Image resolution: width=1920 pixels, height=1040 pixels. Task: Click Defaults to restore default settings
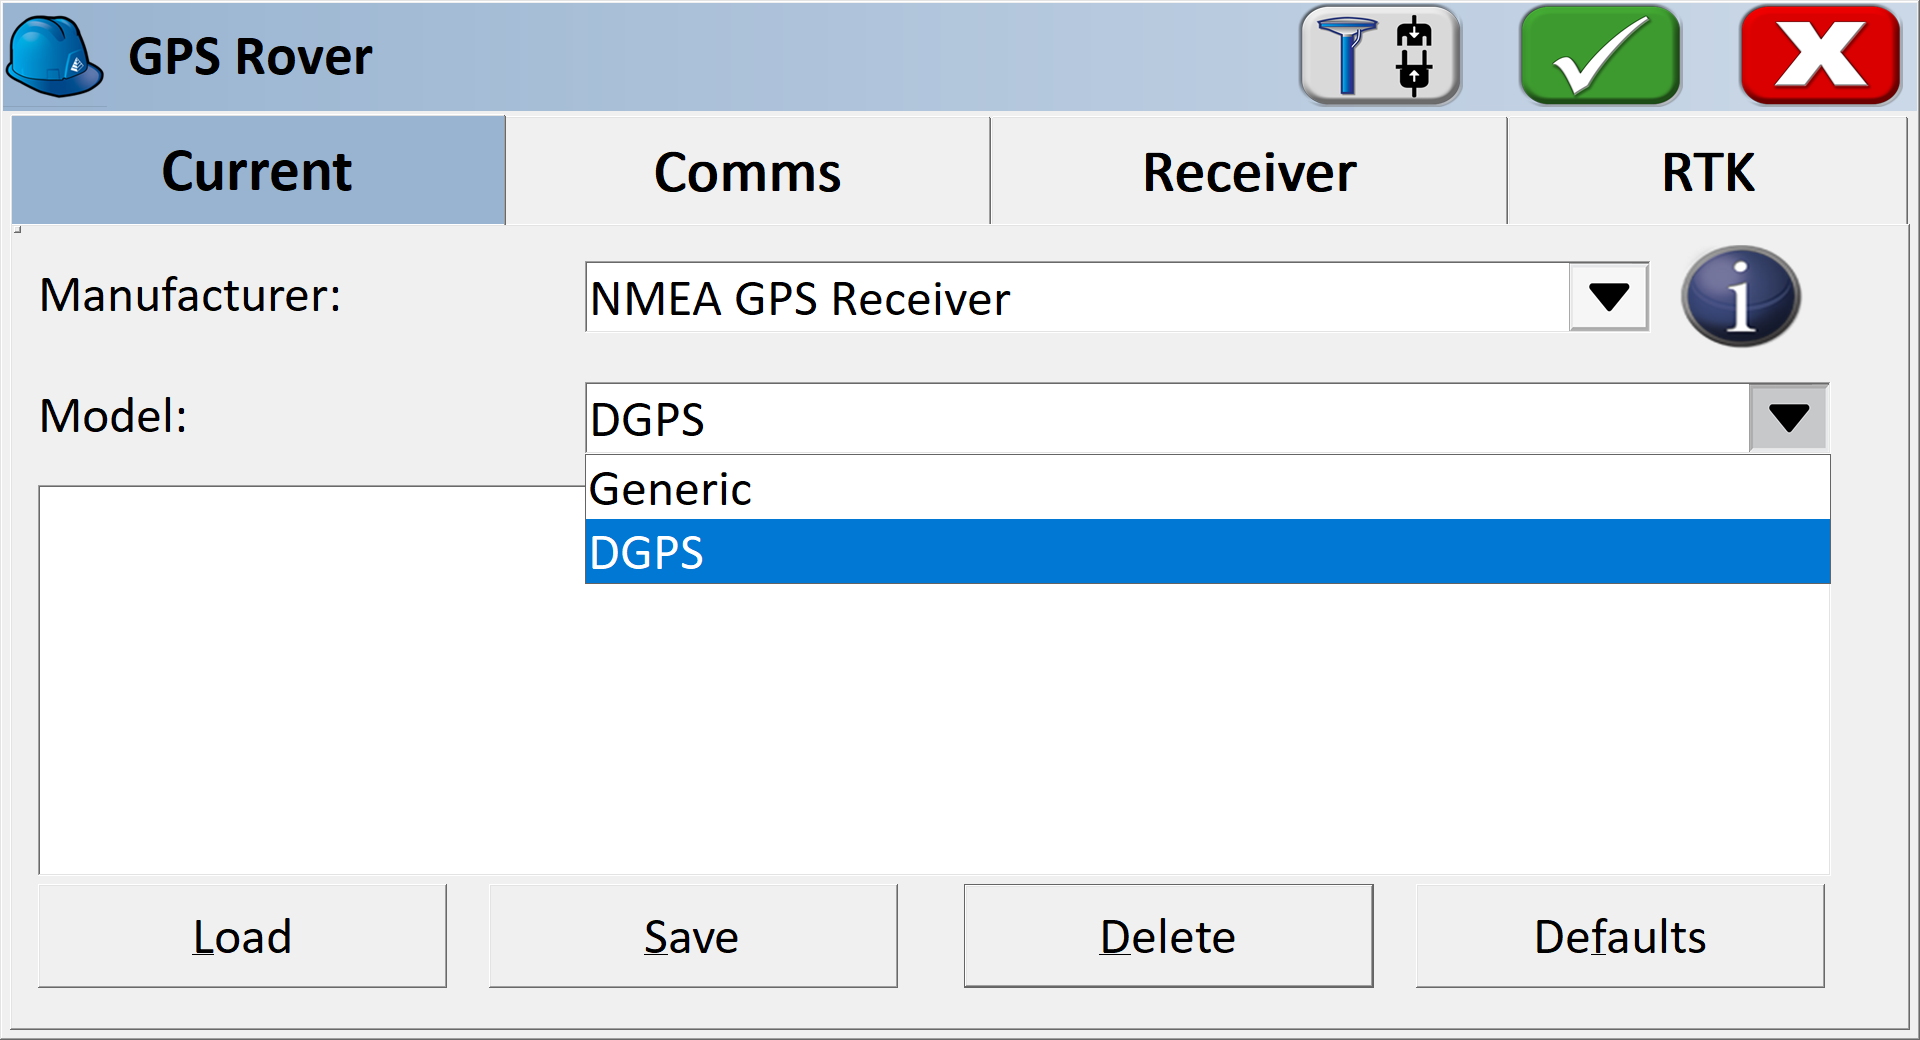pos(1619,936)
